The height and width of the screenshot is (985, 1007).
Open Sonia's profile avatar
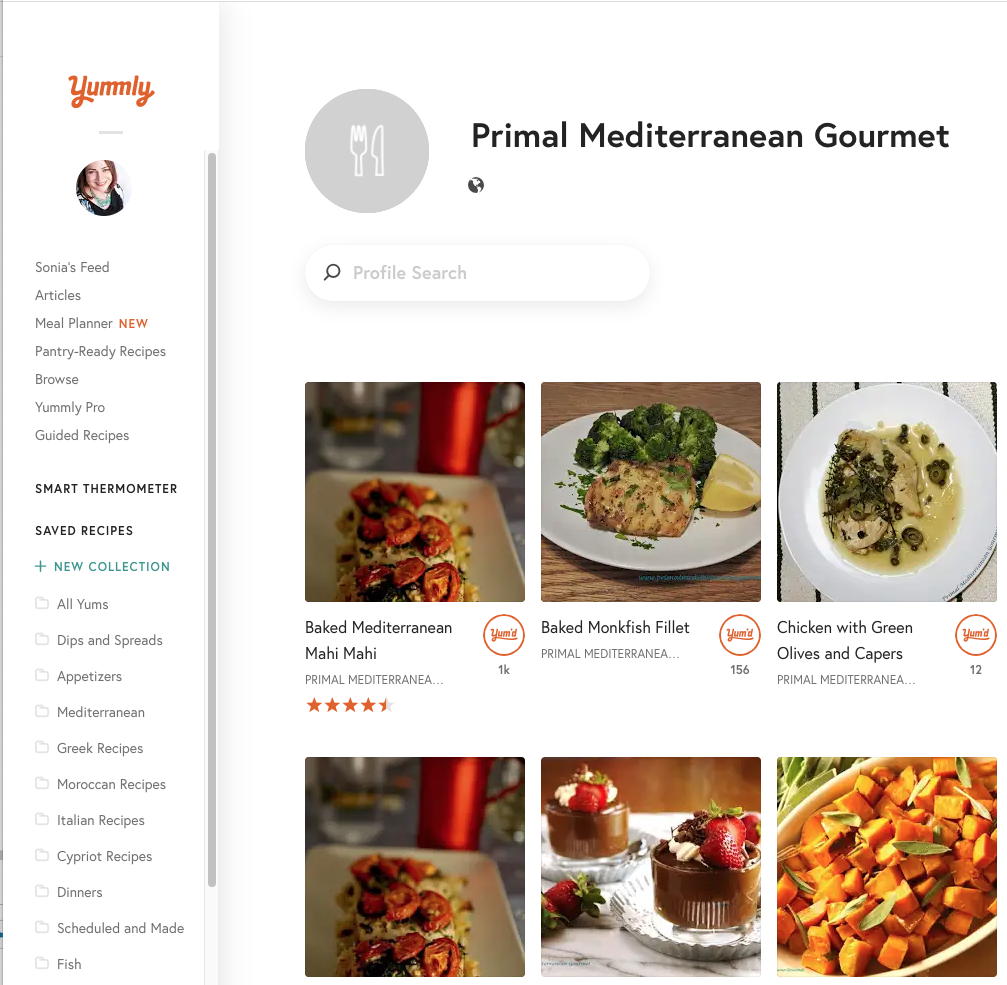click(103, 188)
